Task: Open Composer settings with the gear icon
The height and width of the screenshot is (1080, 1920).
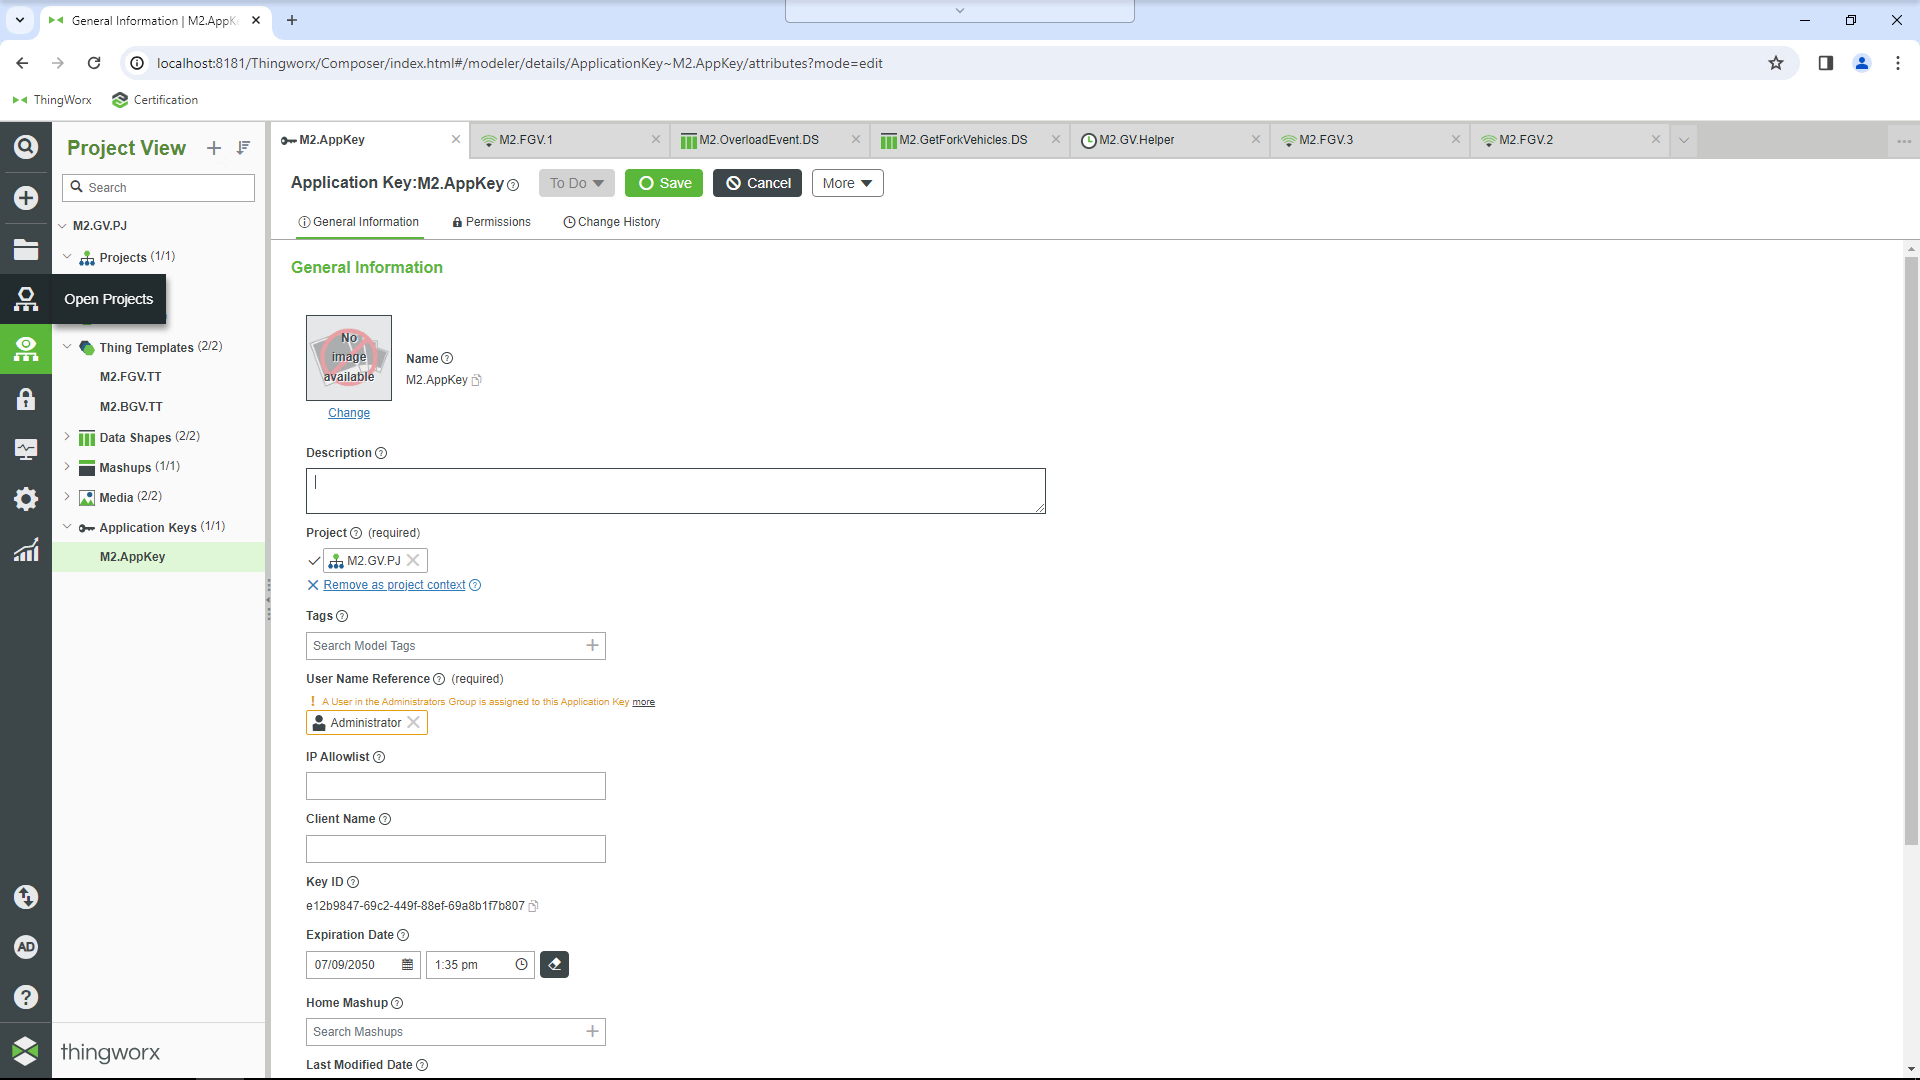Action: (x=25, y=498)
